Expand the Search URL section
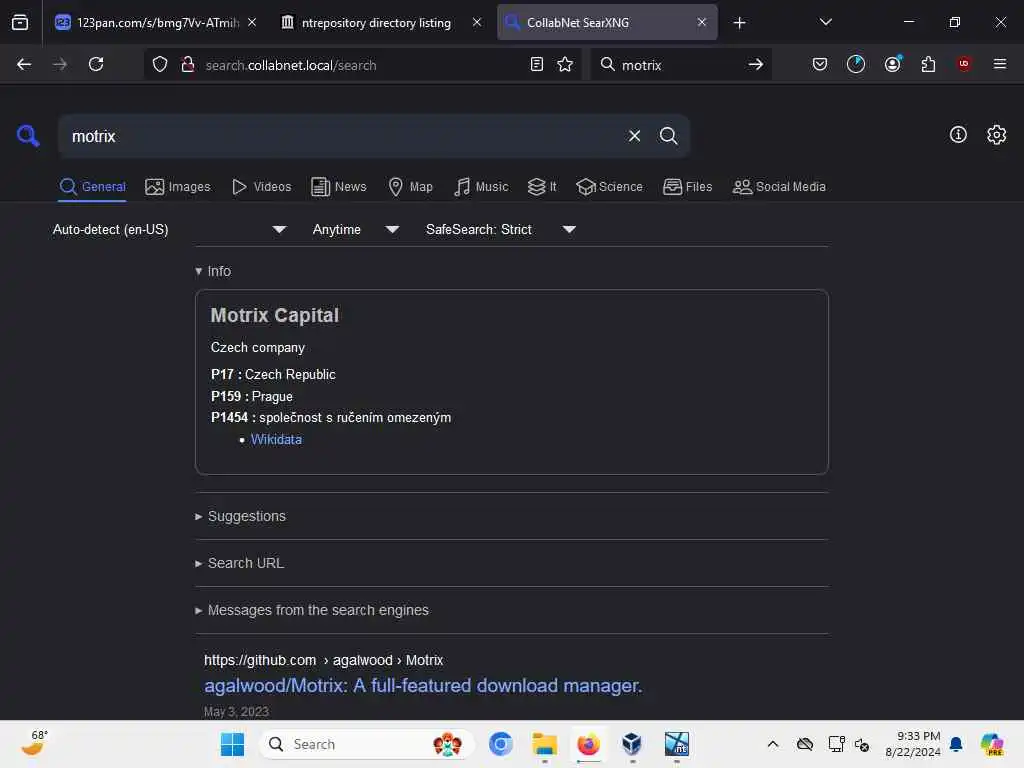 pos(239,563)
